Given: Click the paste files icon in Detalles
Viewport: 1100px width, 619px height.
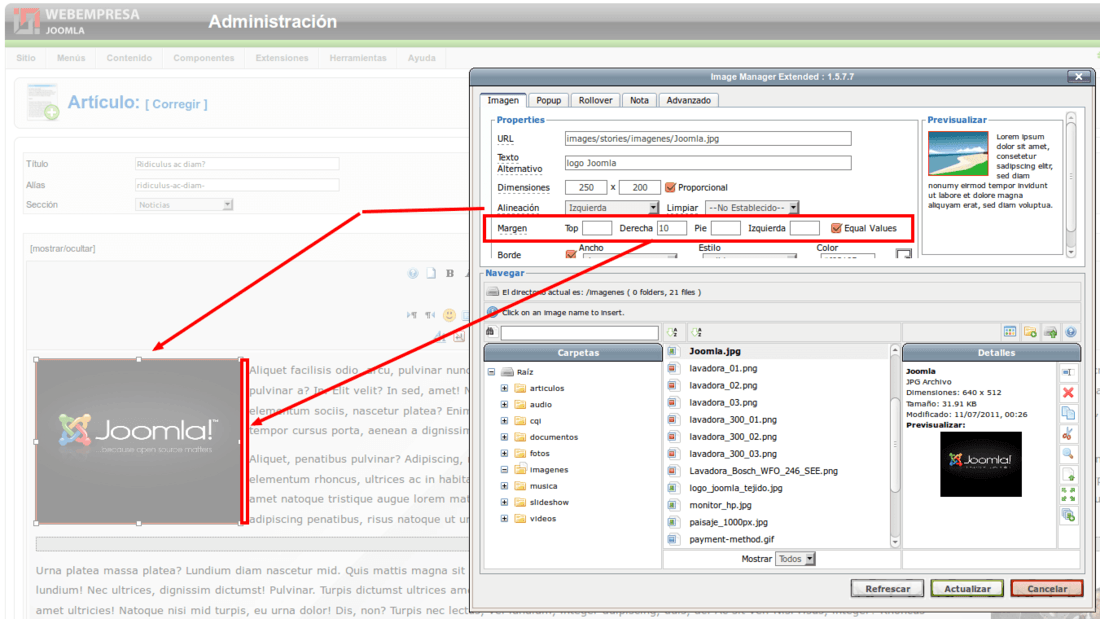Looking at the screenshot, I should (1068, 516).
